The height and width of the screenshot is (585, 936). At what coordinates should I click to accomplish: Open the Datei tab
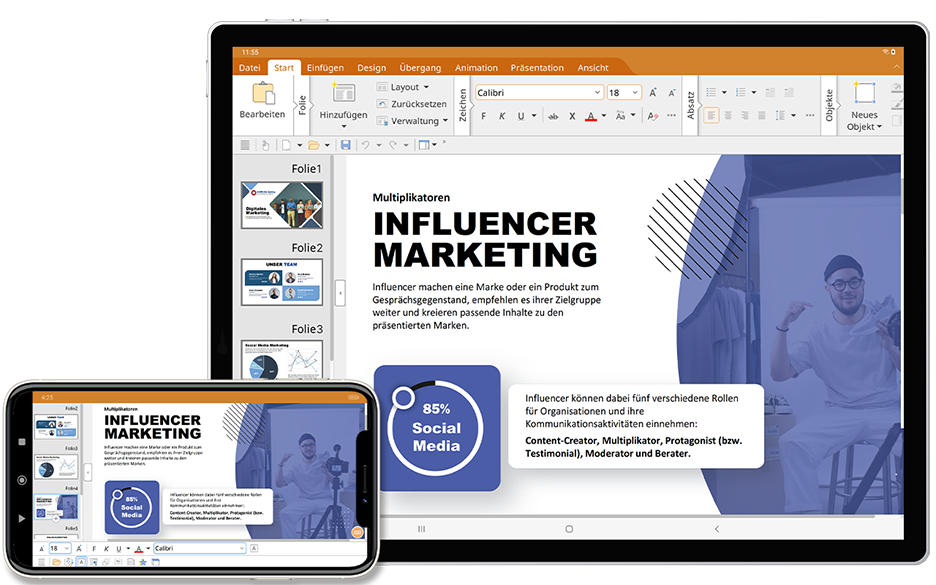click(250, 67)
